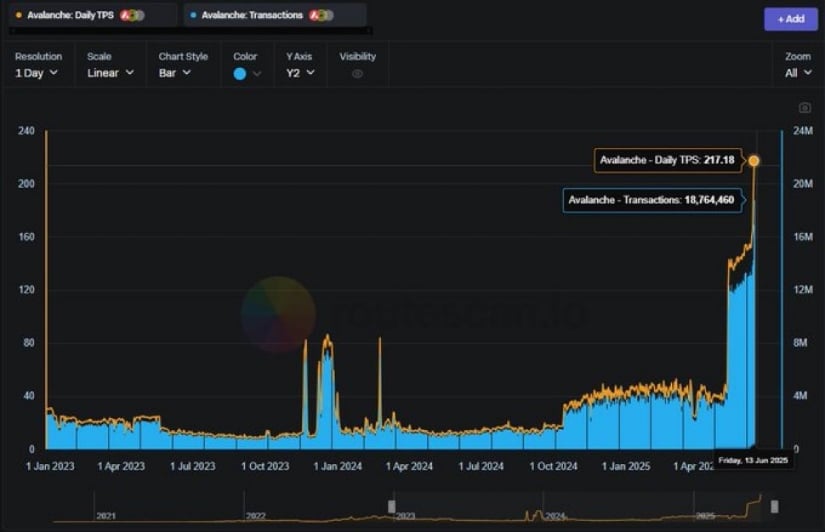Viewport: 825px width, 532px height.
Task: Open the Y Axis Y2 dropdown
Action: (300, 73)
